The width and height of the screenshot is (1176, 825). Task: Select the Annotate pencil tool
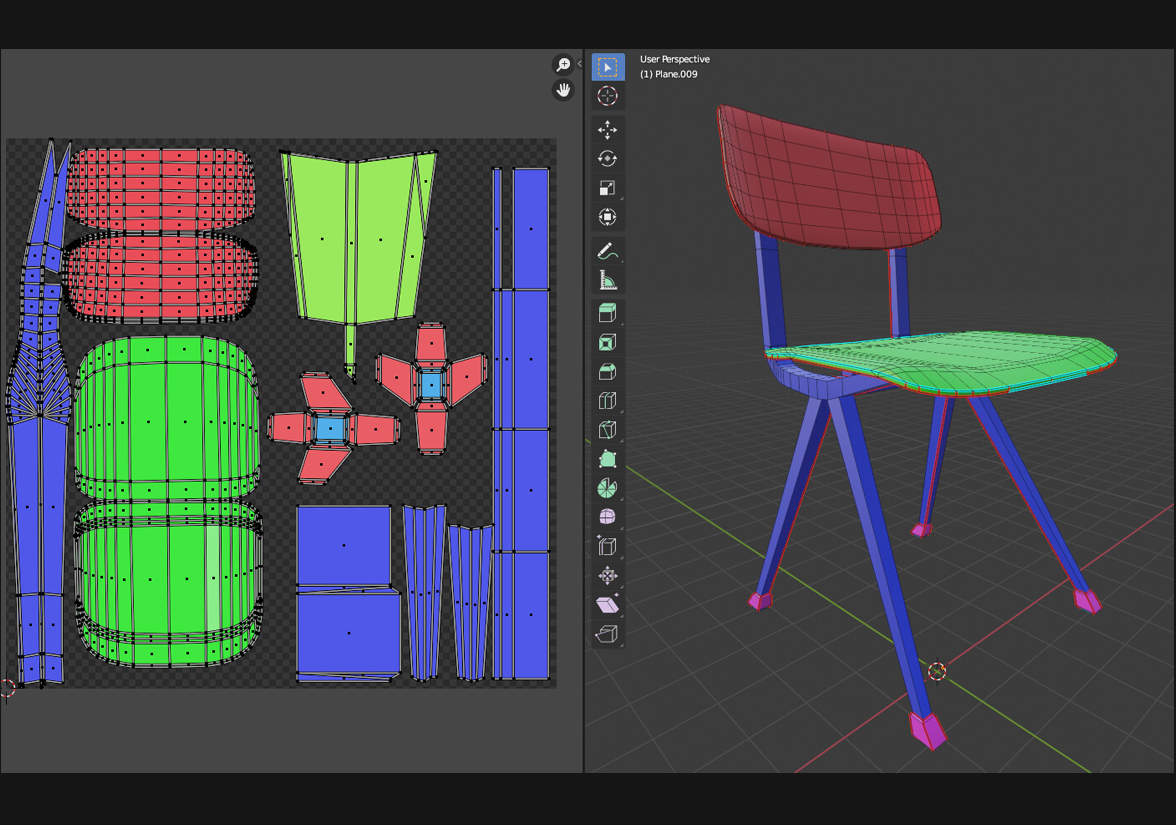[607, 251]
